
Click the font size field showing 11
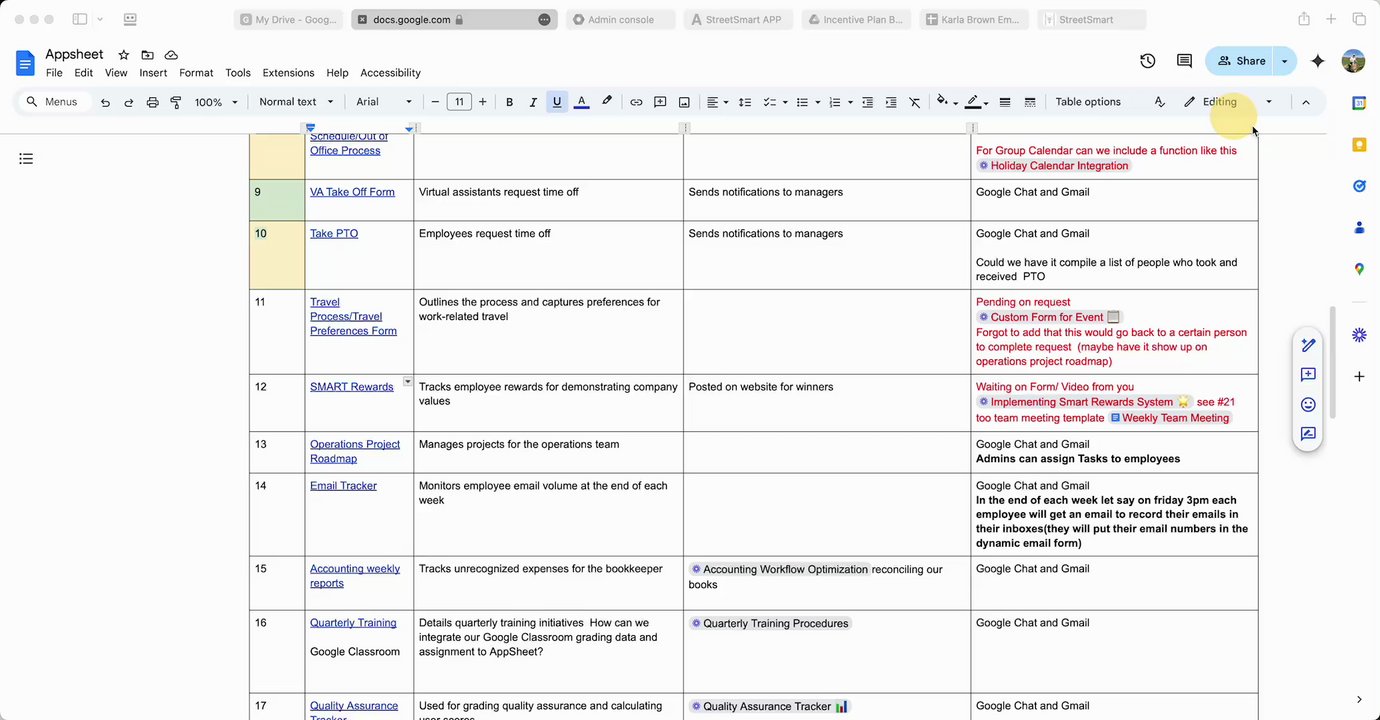pyautogui.click(x=459, y=102)
